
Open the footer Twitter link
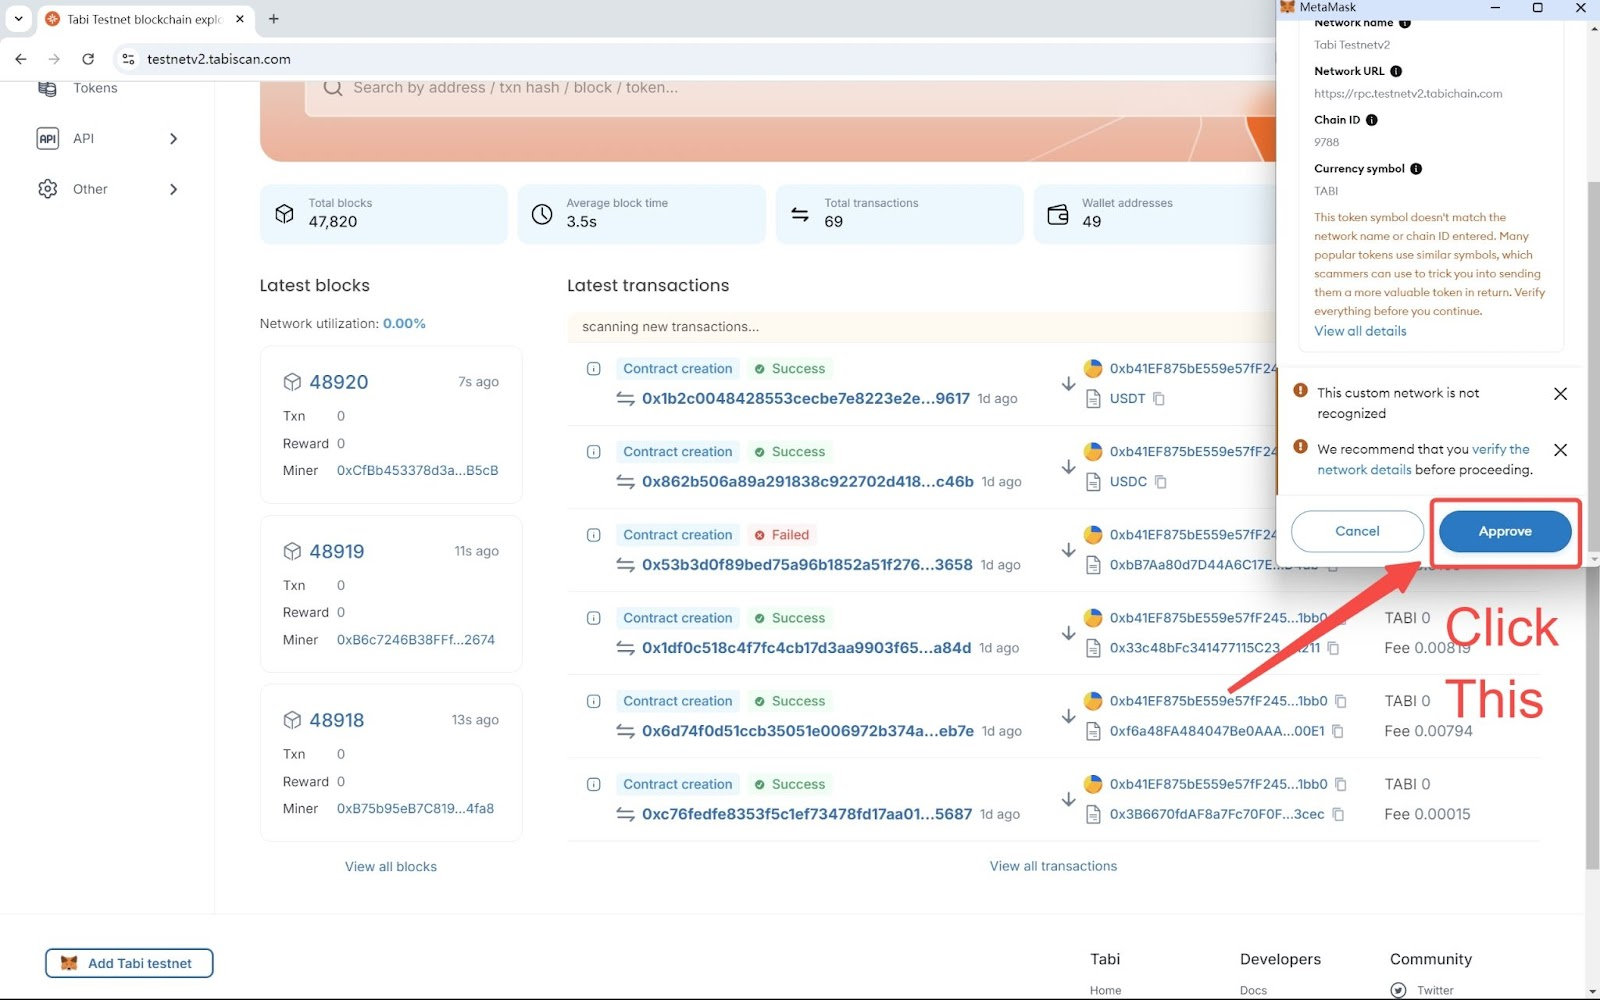[x=1435, y=990]
